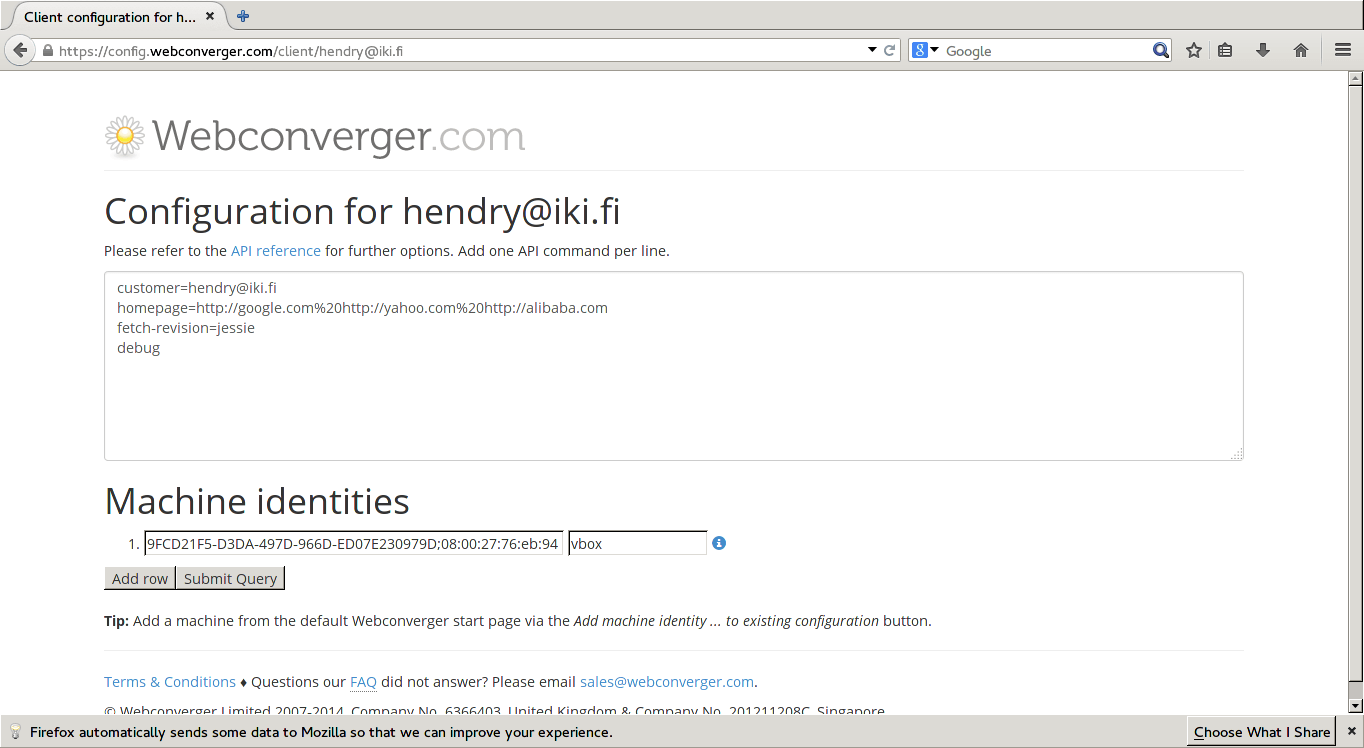The height and width of the screenshot is (748, 1364).
Task: Show bookmarks list icon
Action: pos(1225,50)
